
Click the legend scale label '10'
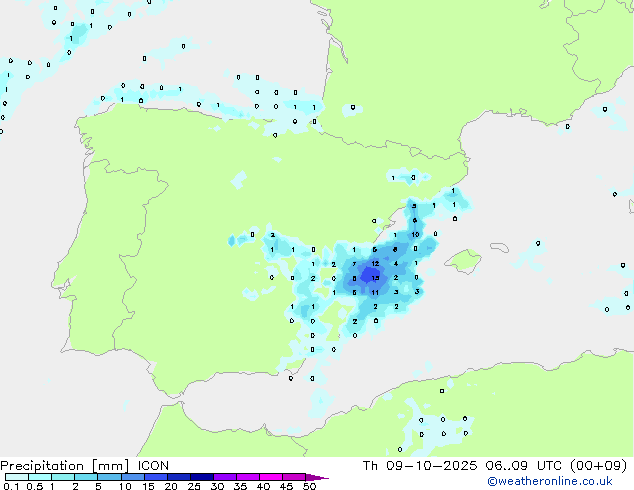[125, 486]
